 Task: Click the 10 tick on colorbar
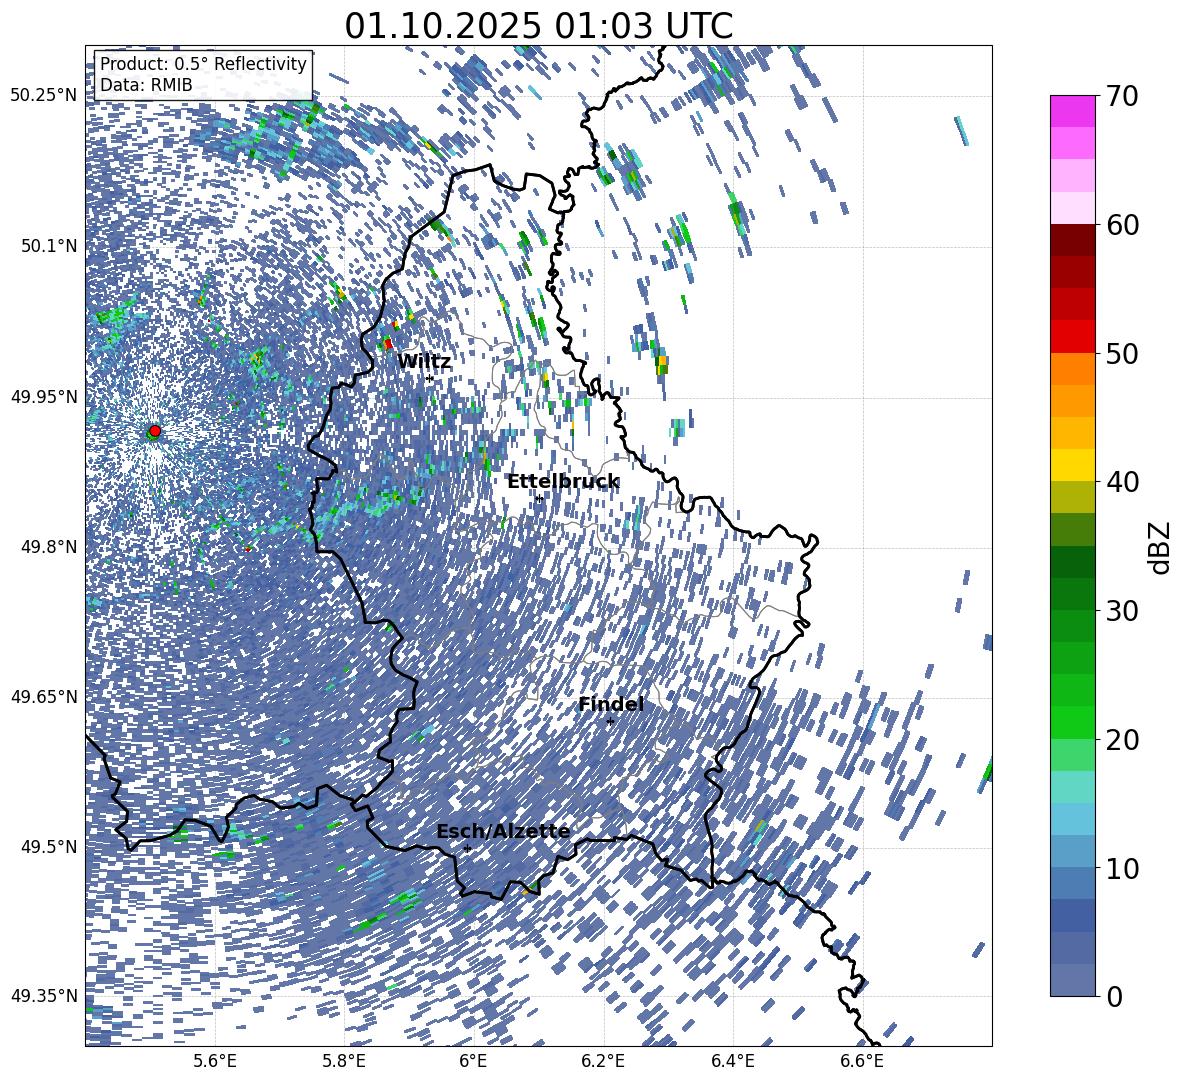(x=1121, y=868)
